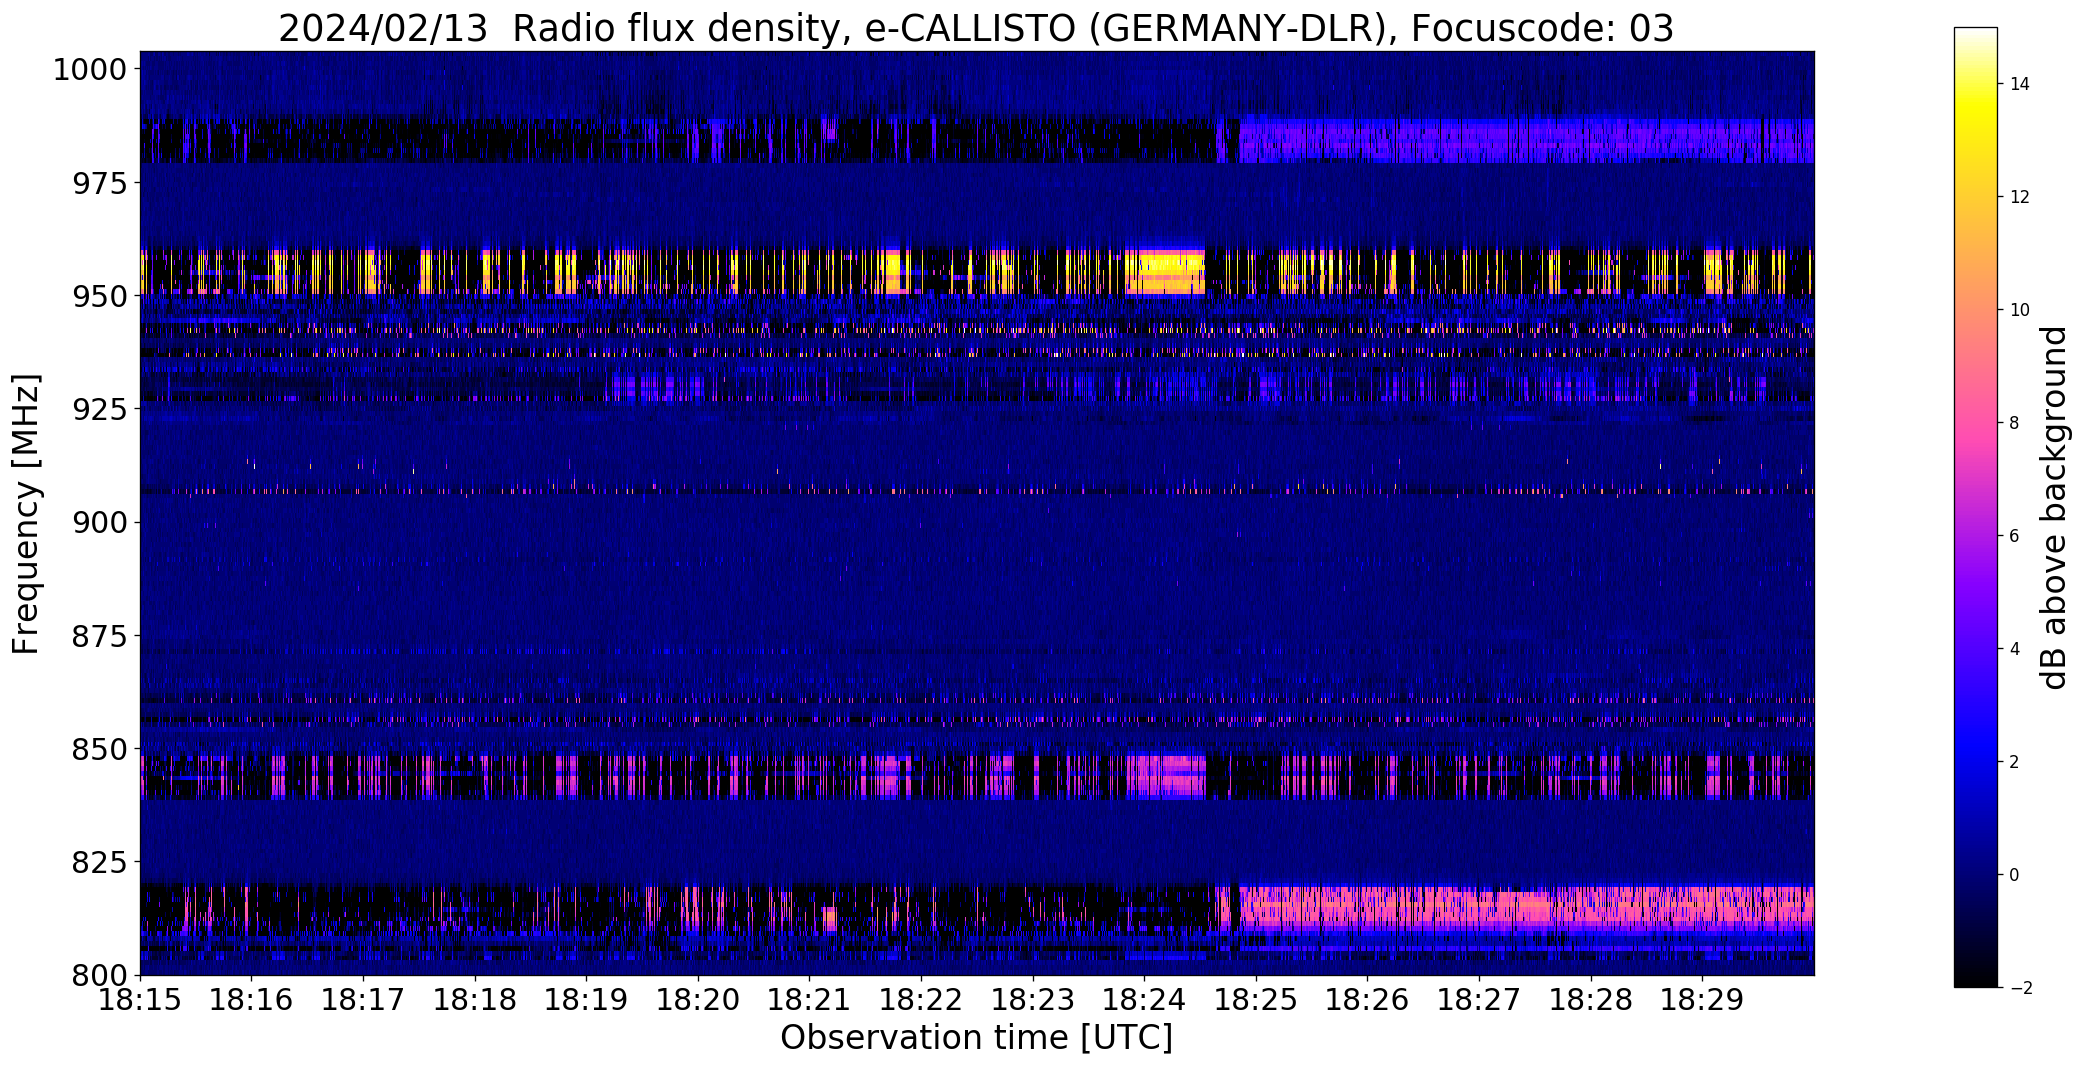Click the 18:28 time tick label
Image resolution: width=2085 pixels, height=1067 pixels.
coord(1591,1000)
